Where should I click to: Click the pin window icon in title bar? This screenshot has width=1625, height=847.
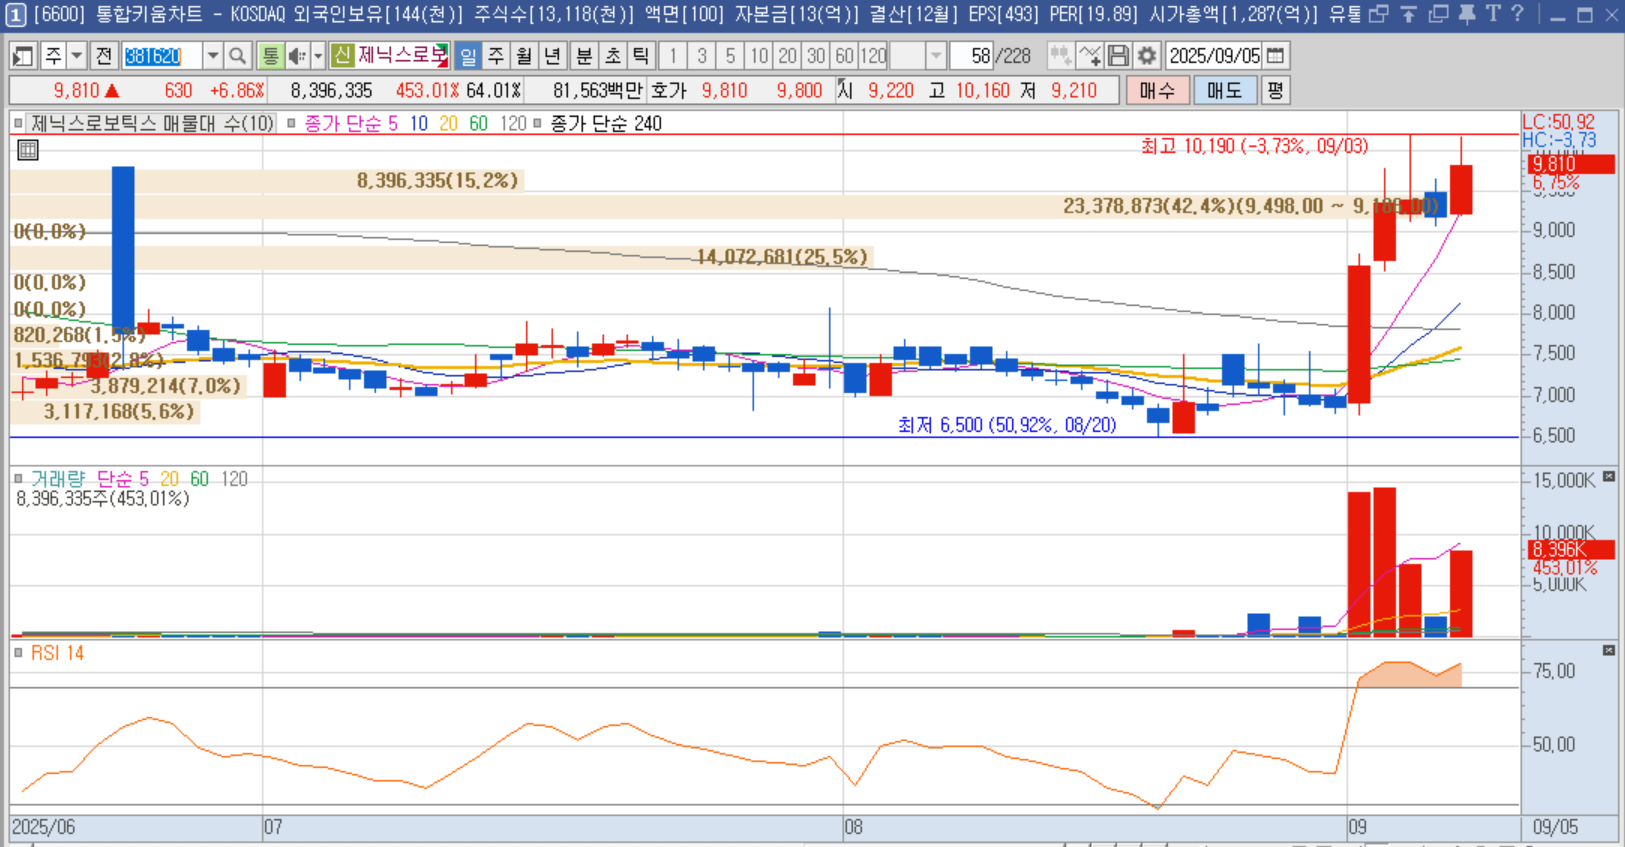tap(1467, 14)
